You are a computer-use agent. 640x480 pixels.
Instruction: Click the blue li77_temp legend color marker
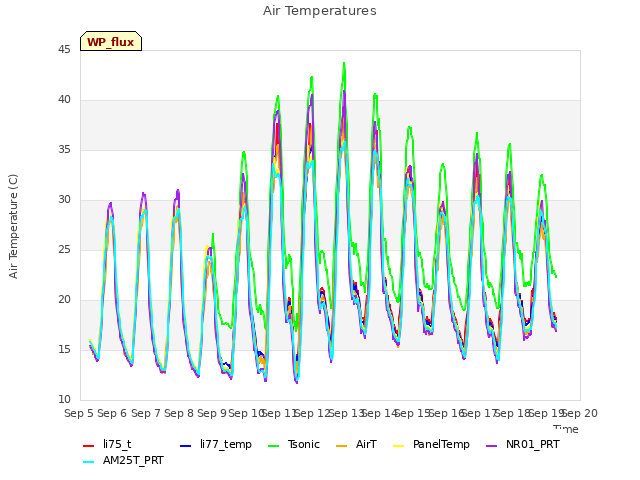(186, 446)
